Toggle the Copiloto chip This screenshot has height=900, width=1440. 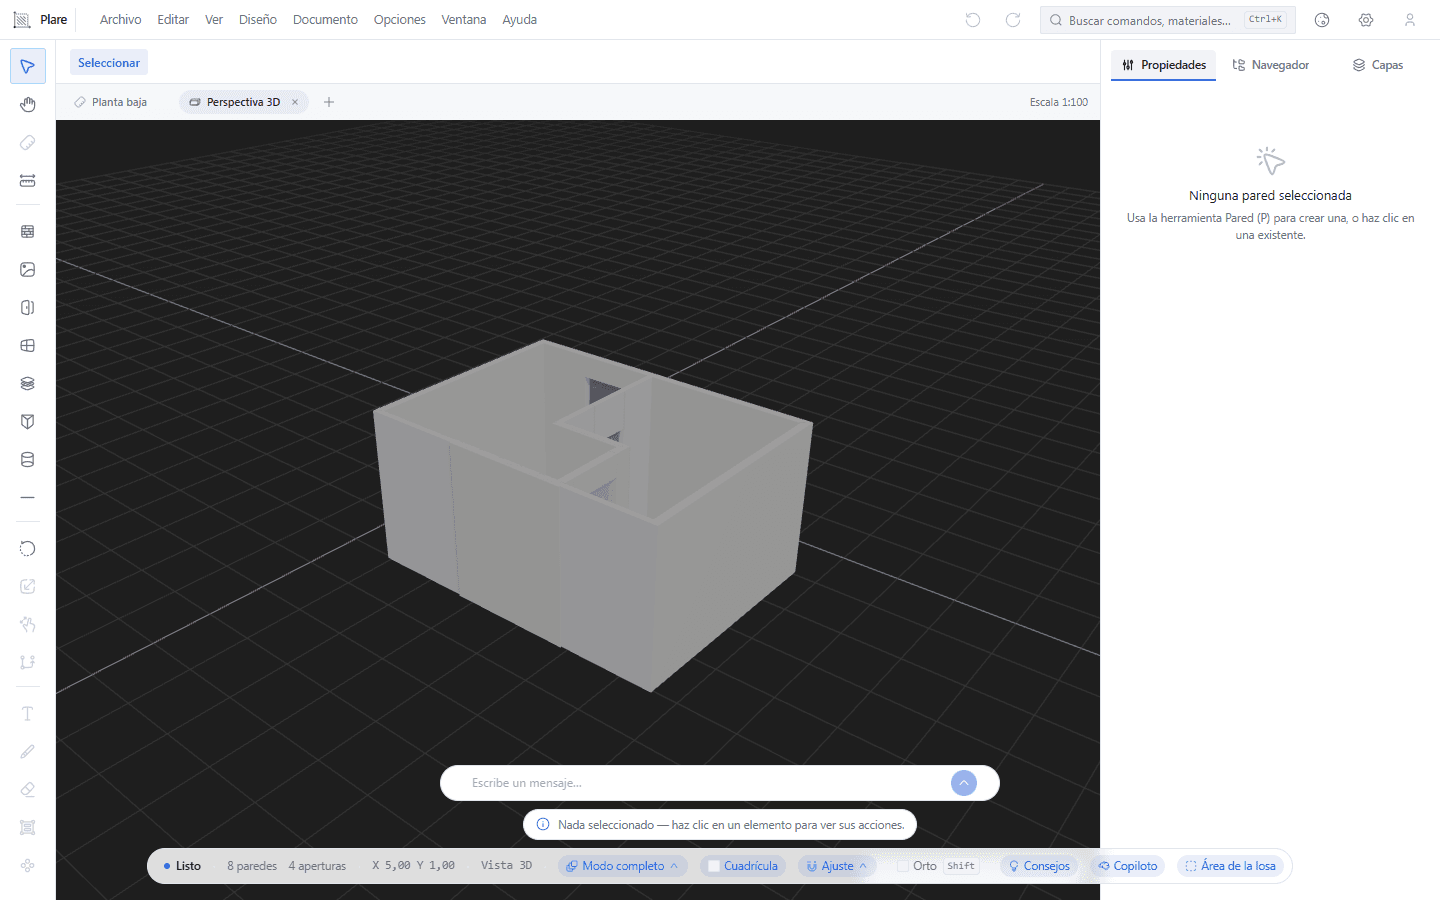point(1128,866)
